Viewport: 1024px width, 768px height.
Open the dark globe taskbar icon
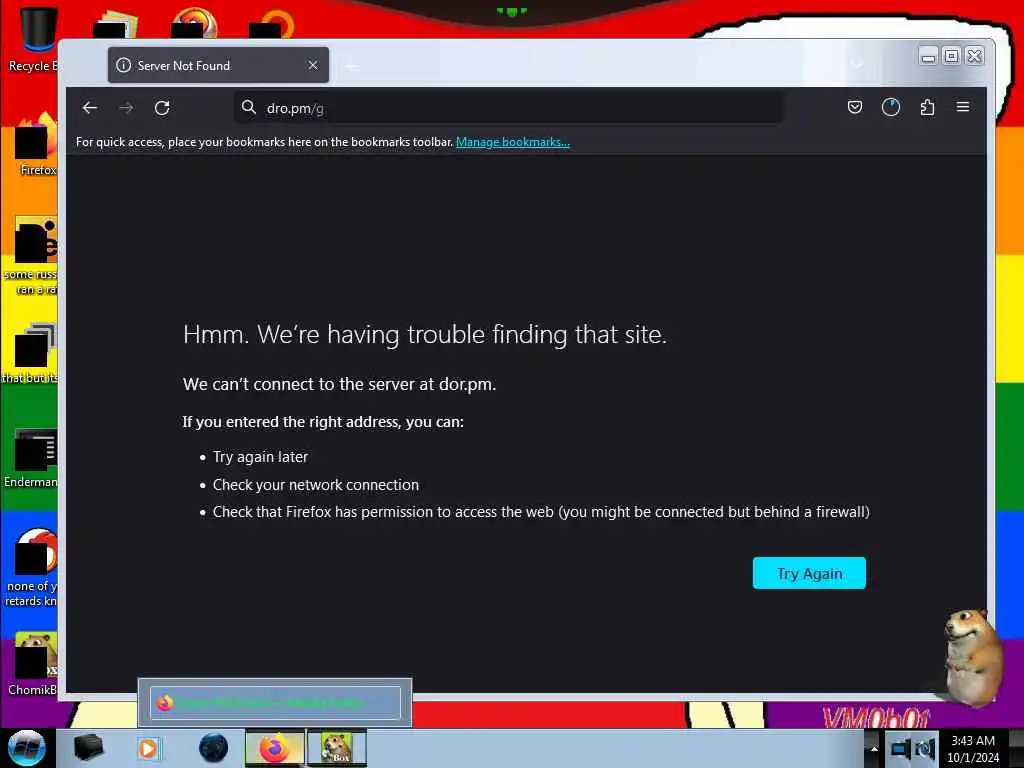tap(214, 748)
